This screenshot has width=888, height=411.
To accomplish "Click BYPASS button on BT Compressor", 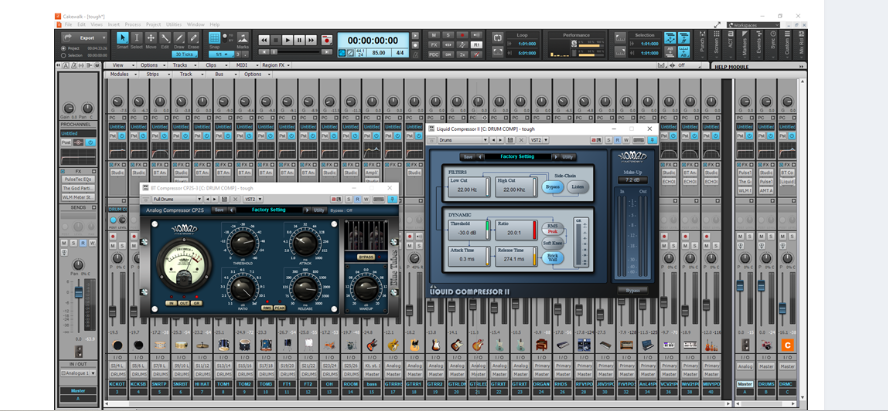I will pyautogui.click(x=366, y=257).
